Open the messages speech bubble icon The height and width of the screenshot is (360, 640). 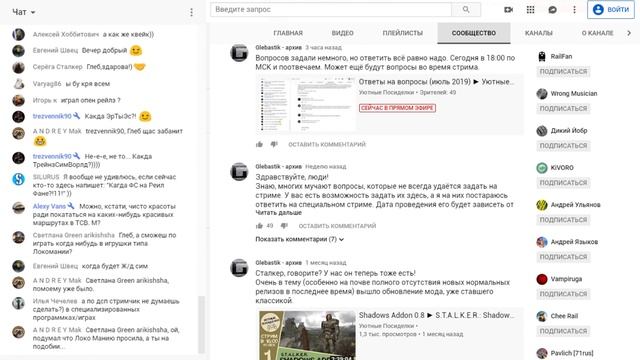(552, 9)
